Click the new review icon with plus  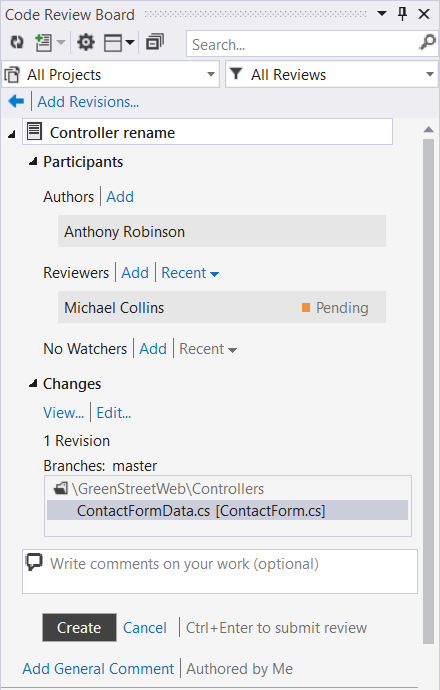[x=44, y=43]
